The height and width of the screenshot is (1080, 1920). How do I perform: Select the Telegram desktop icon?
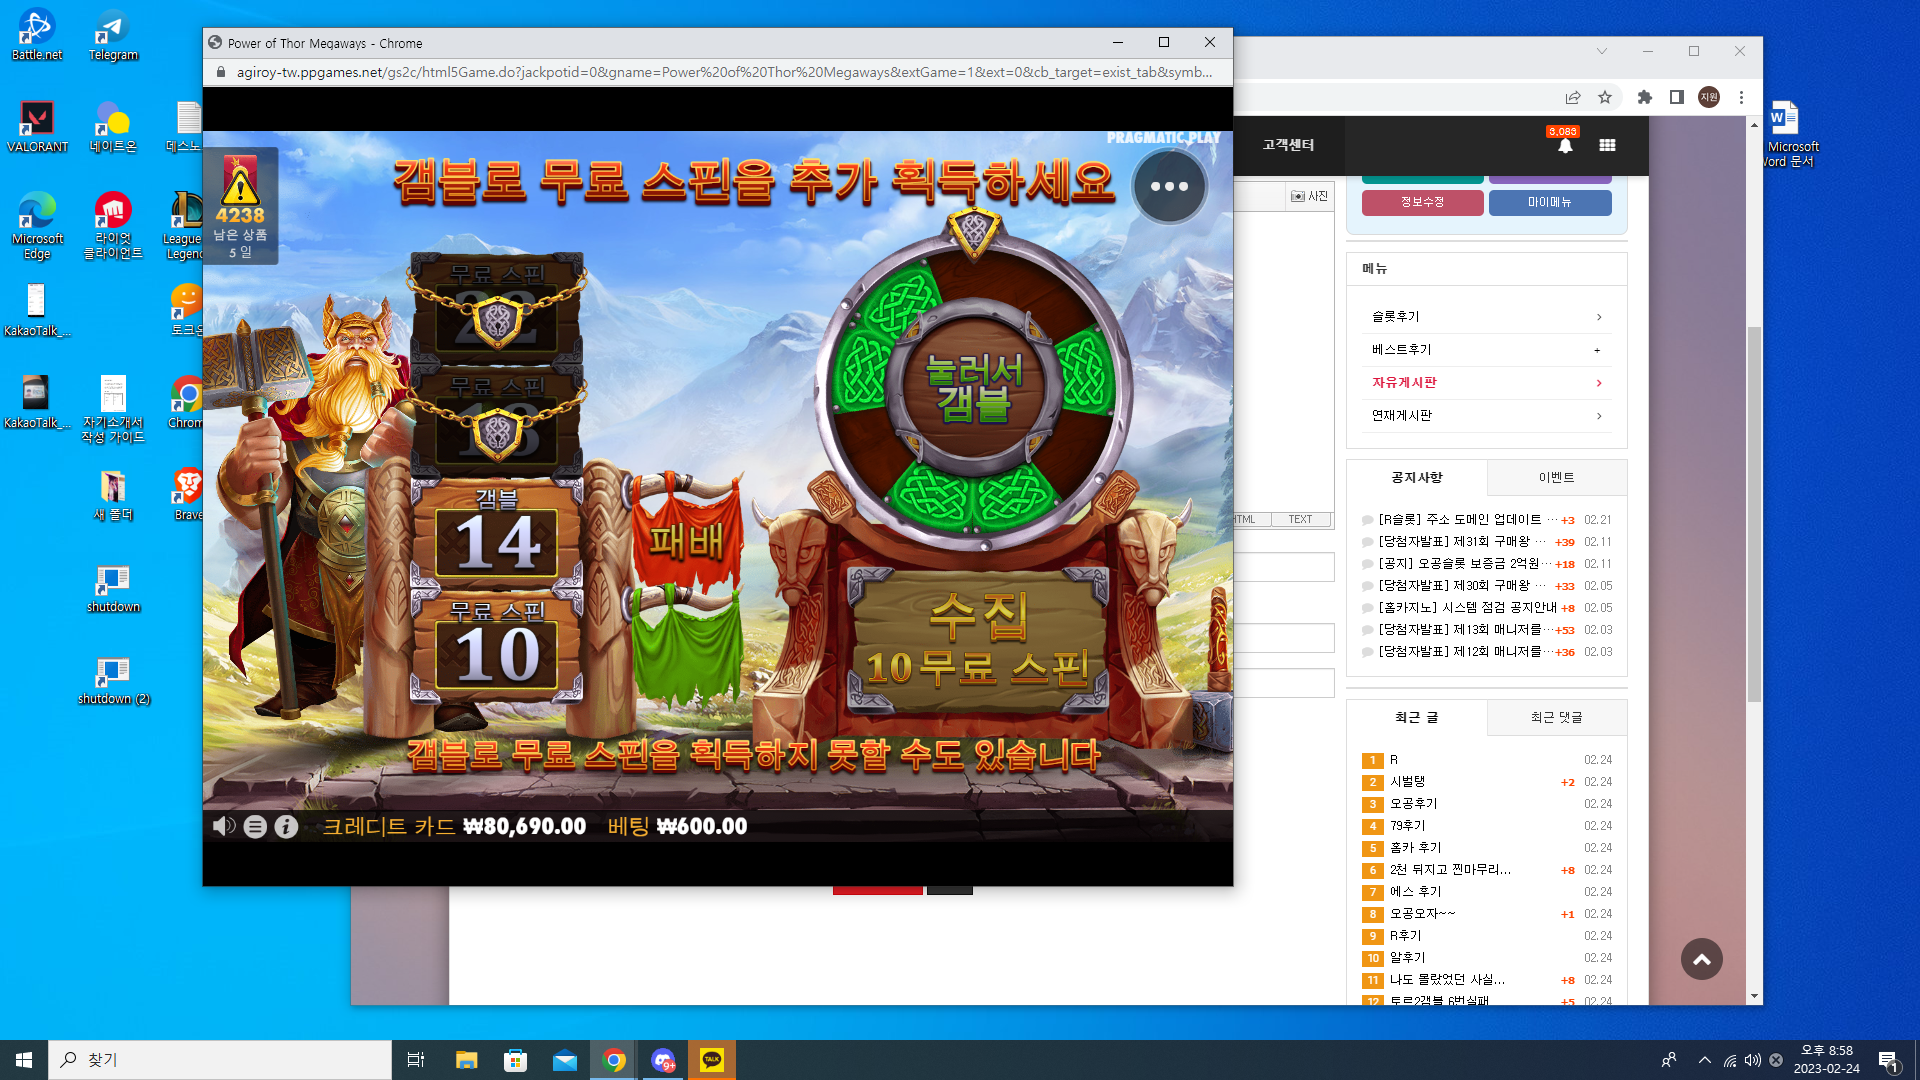click(113, 35)
